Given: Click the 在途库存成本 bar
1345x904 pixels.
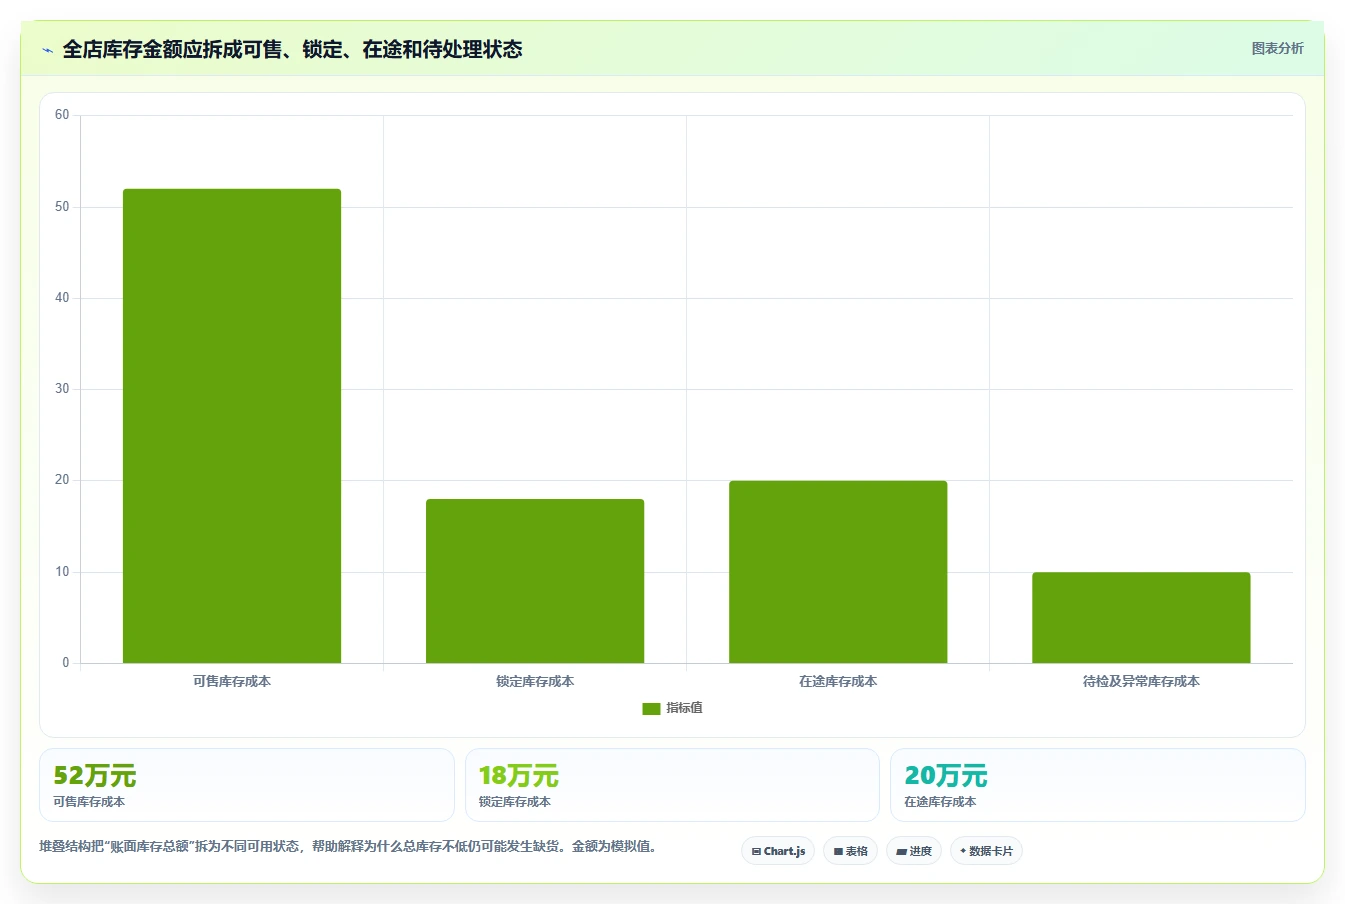Looking at the screenshot, I should (838, 572).
